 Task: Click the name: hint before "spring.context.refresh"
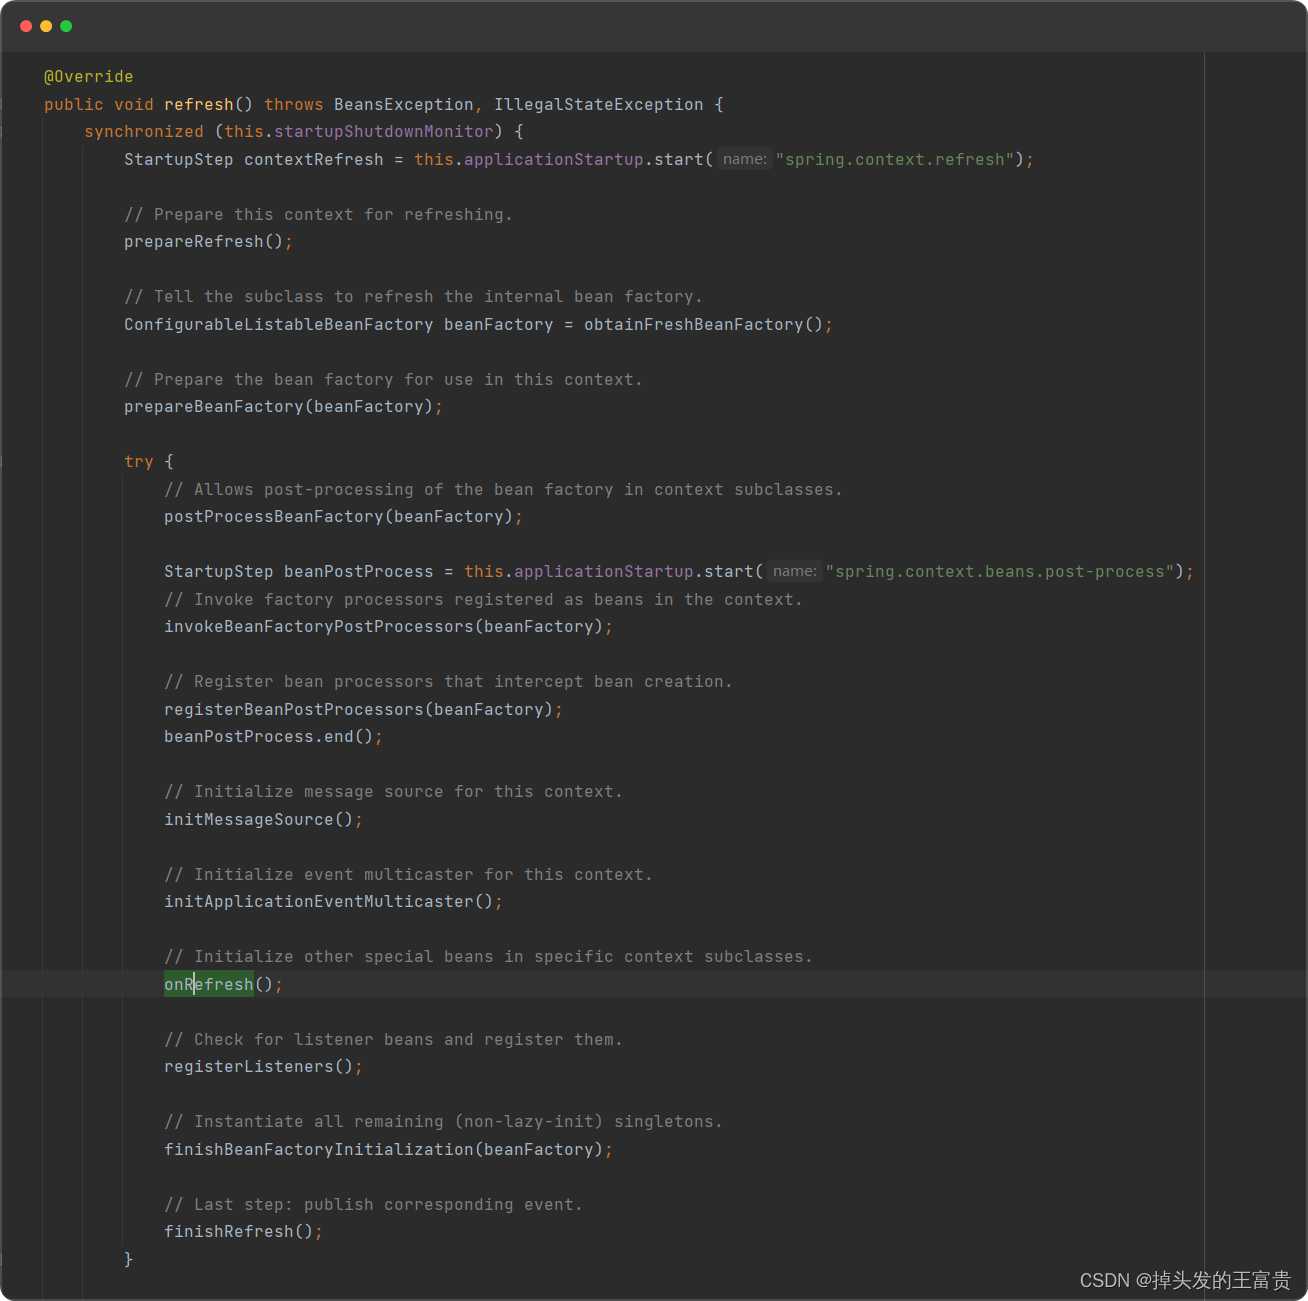click(x=745, y=160)
